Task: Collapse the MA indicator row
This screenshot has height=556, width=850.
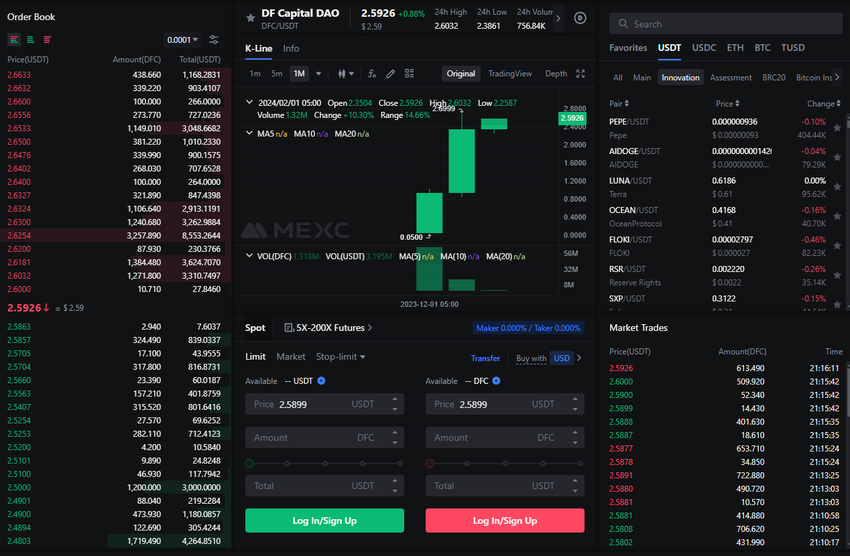Action: pyautogui.click(x=249, y=133)
